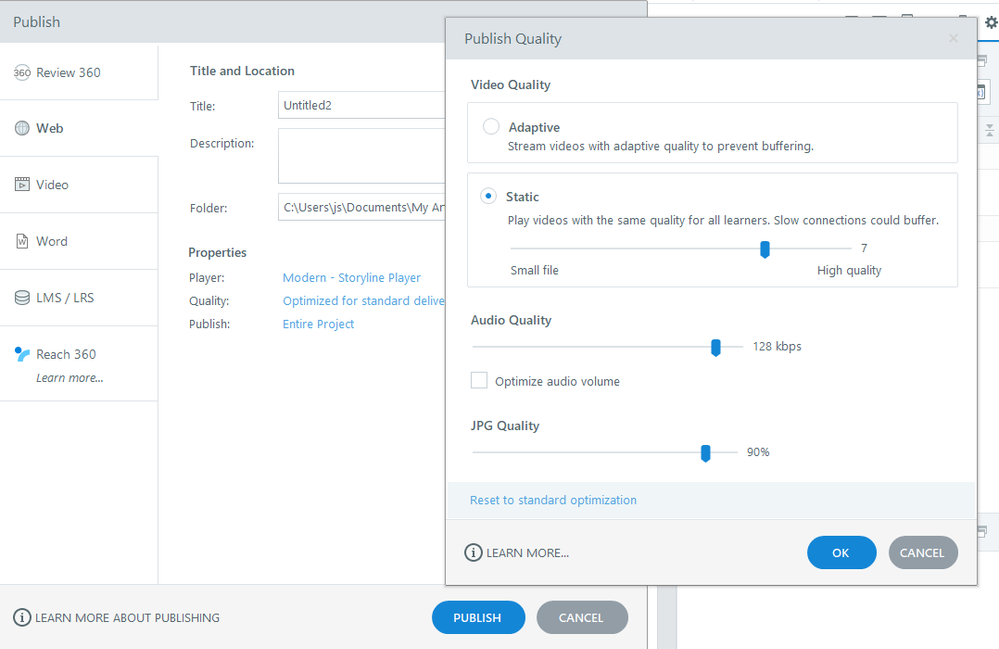Click the Review 360 icon in sidebar
Image resolution: width=999 pixels, height=649 pixels.
[22, 72]
